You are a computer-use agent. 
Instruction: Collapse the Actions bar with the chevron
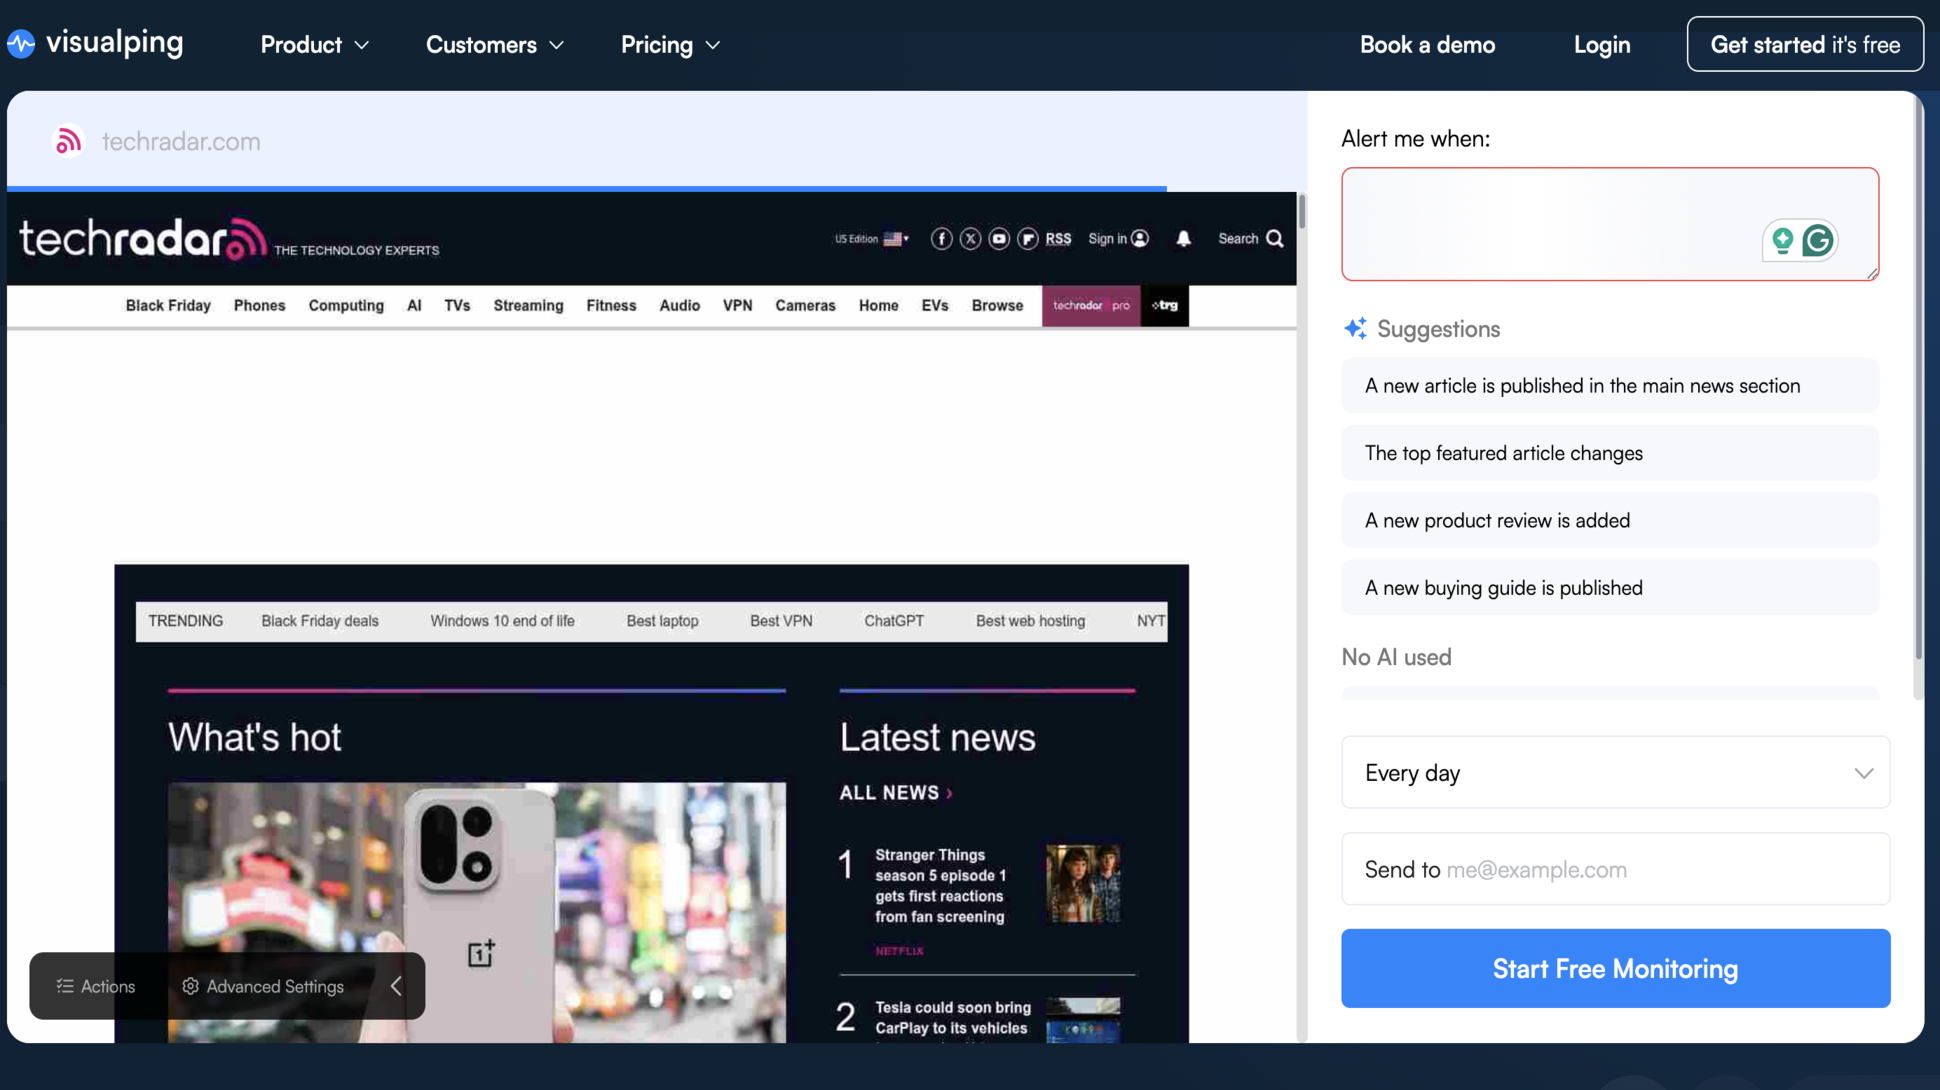(395, 986)
